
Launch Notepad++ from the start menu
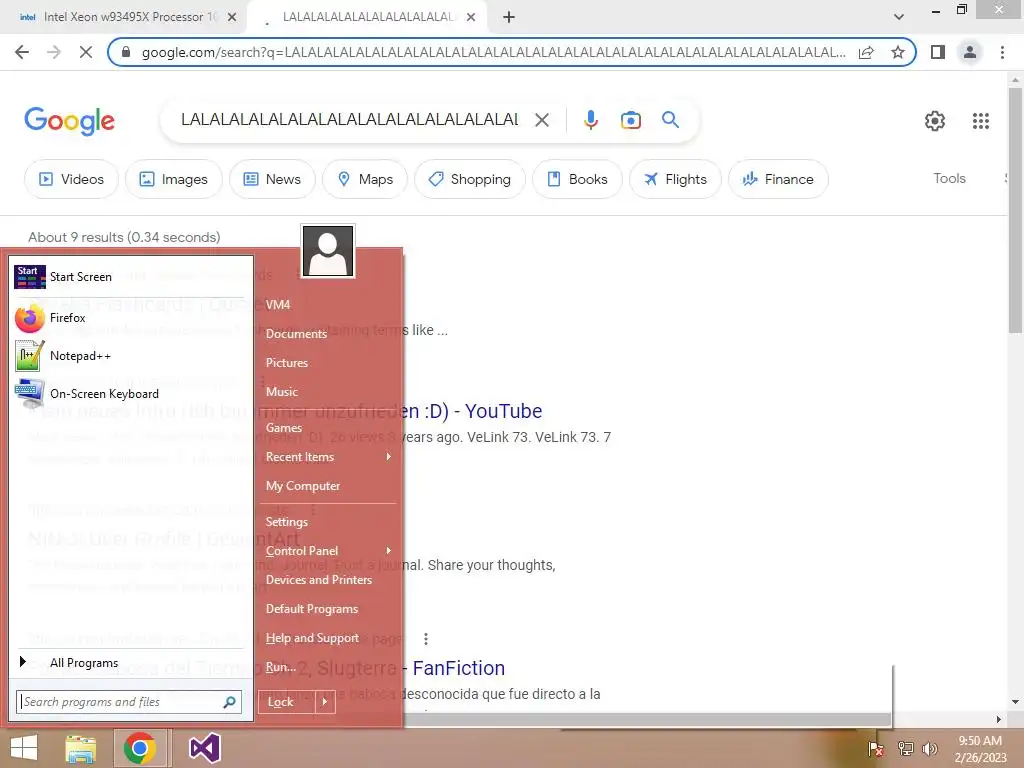coord(129,356)
